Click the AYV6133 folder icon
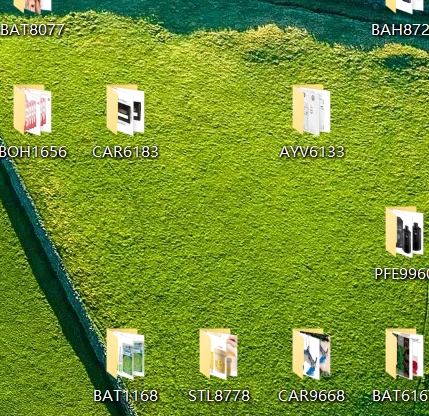Image resolution: width=429 pixels, height=416 pixels. 311,110
